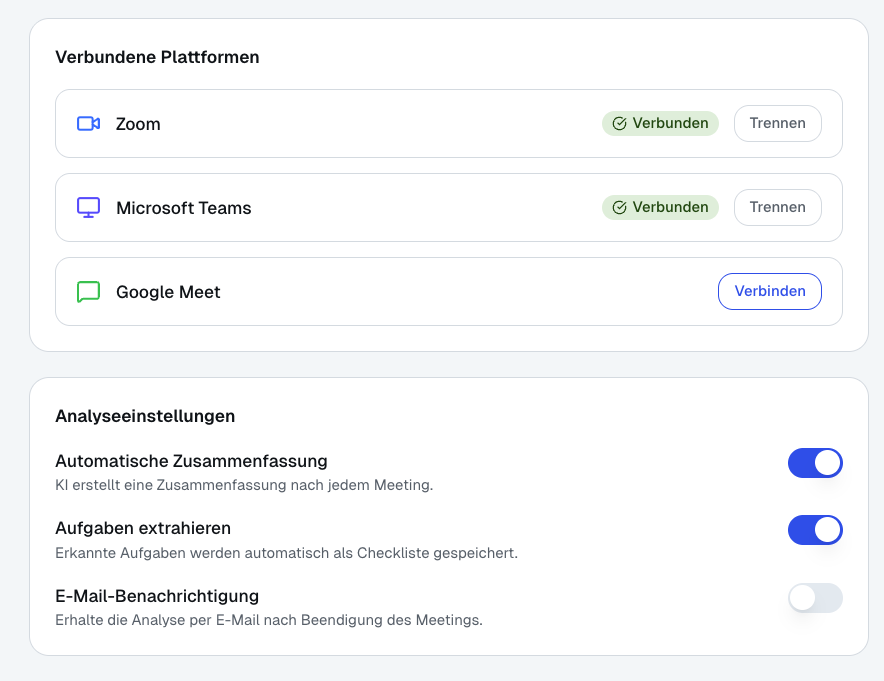Turn off the Aufgaben extrahieren switch
This screenshot has width=884, height=681.
click(815, 530)
